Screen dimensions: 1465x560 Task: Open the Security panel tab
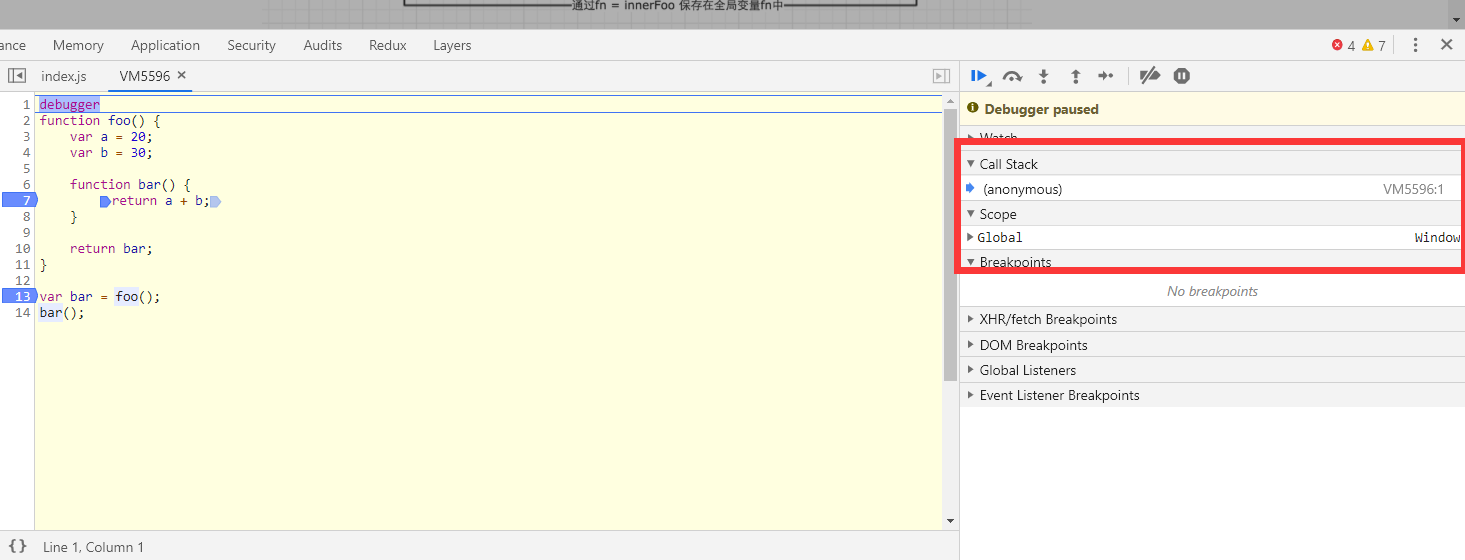[x=251, y=45]
